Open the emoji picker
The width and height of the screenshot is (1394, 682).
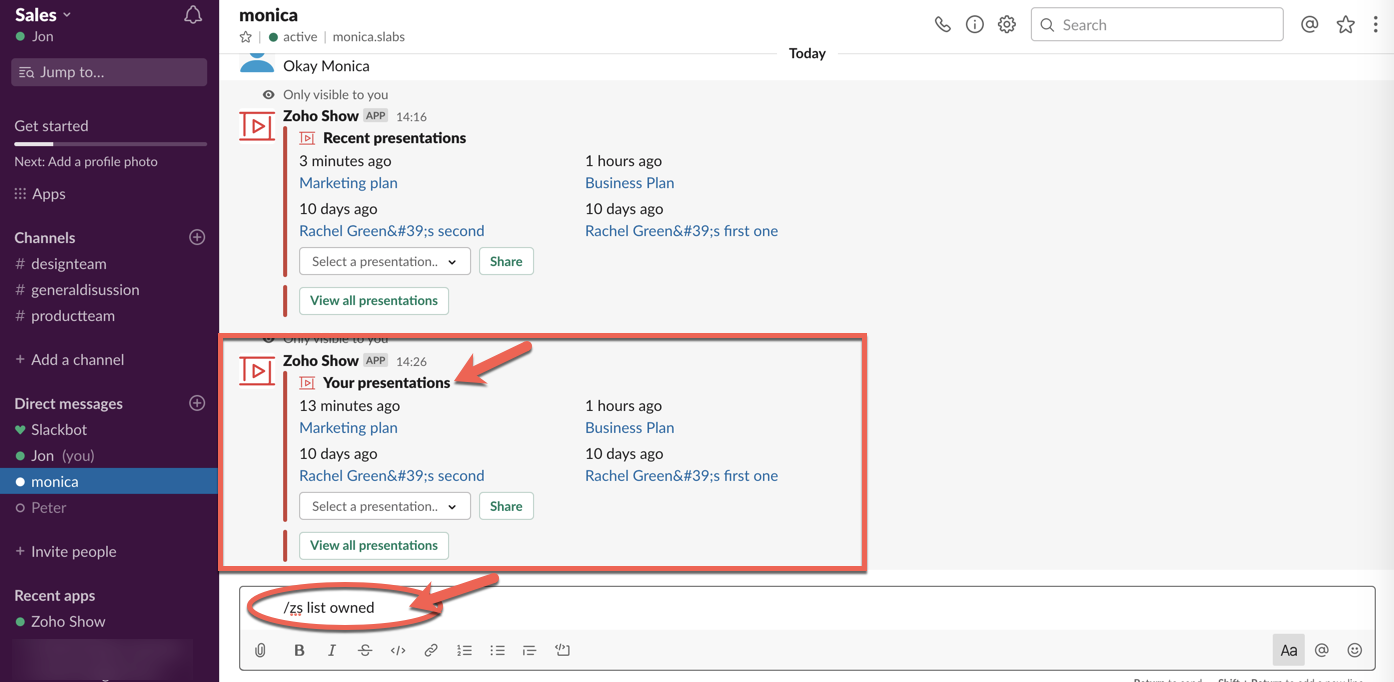click(1355, 650)
